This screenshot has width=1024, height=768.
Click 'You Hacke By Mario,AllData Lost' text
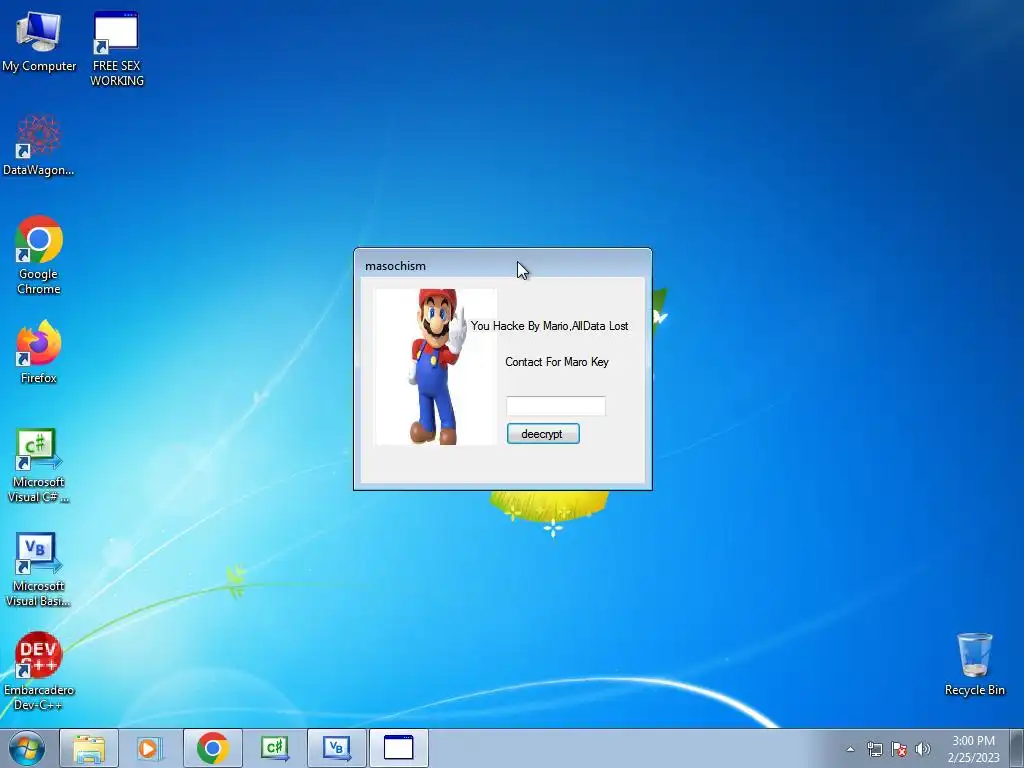(x=549, y=326)
